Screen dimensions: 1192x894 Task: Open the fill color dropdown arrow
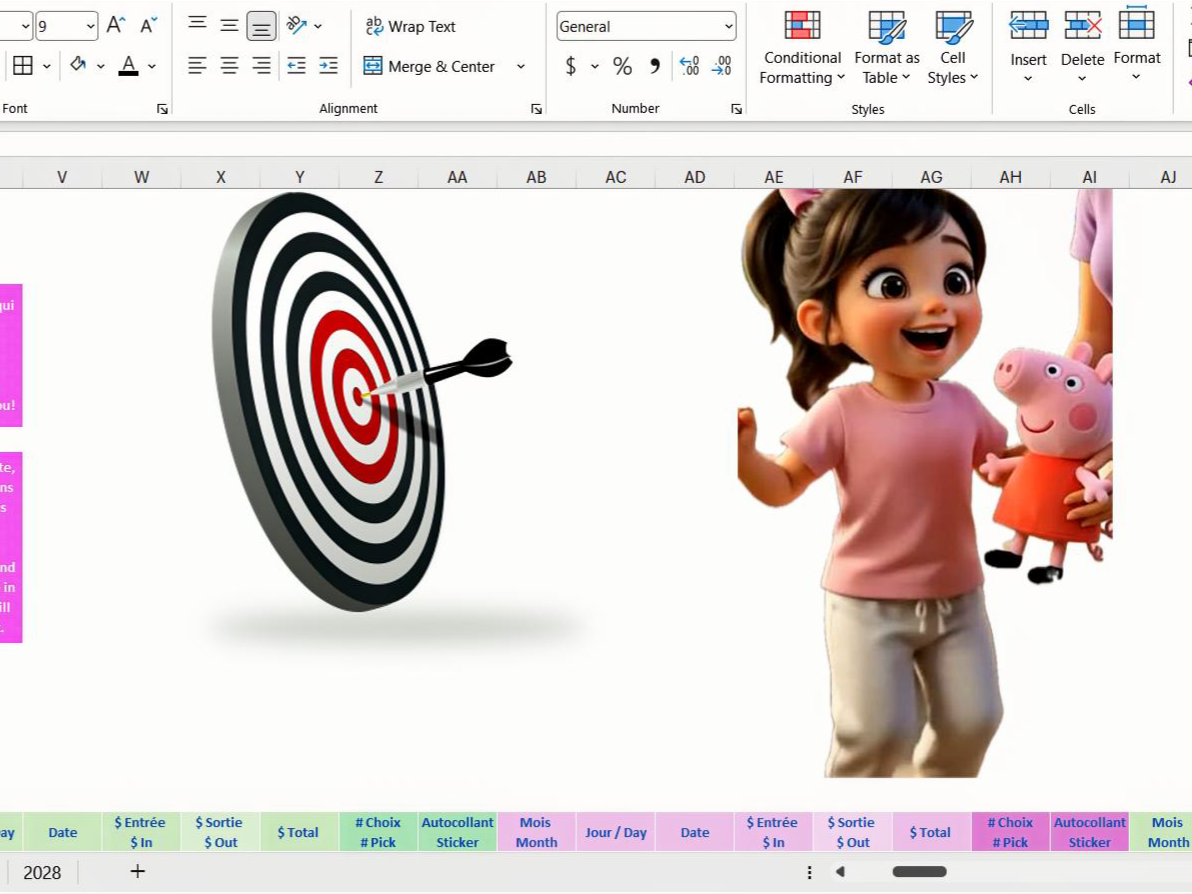[100, 66]
